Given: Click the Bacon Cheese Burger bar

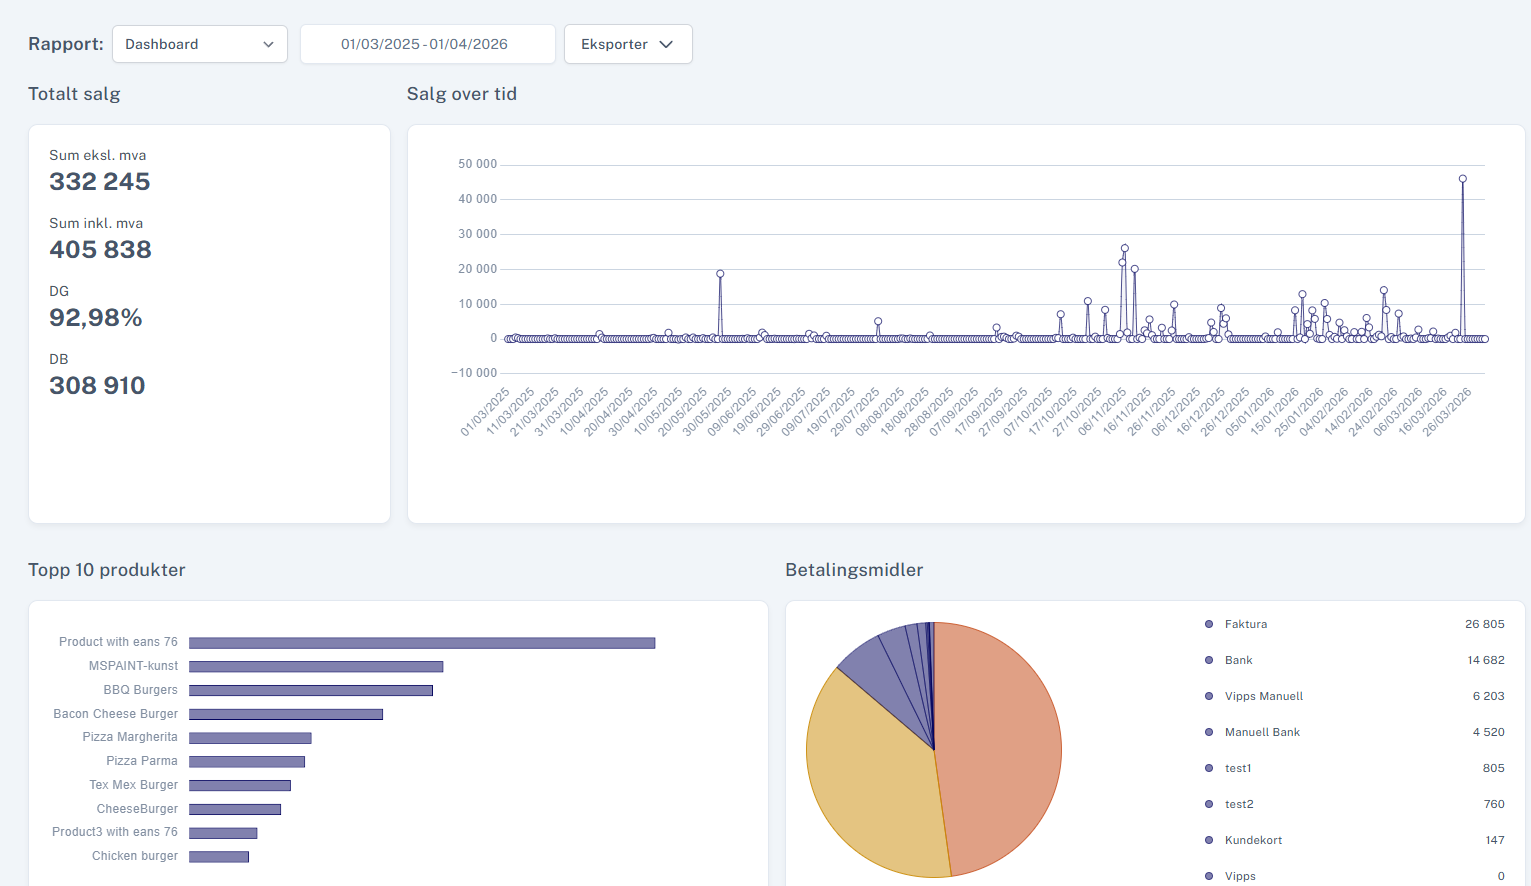Looking at the screenshot, I should (286, 714).
